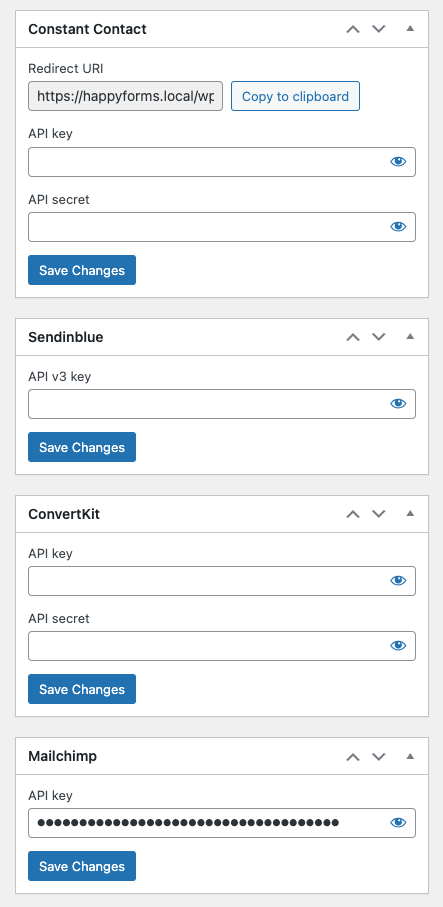Screen dimensions: 443x907
Task: Collapse the Sendinblue panel triangle
Action: click(x=410, y=336)
